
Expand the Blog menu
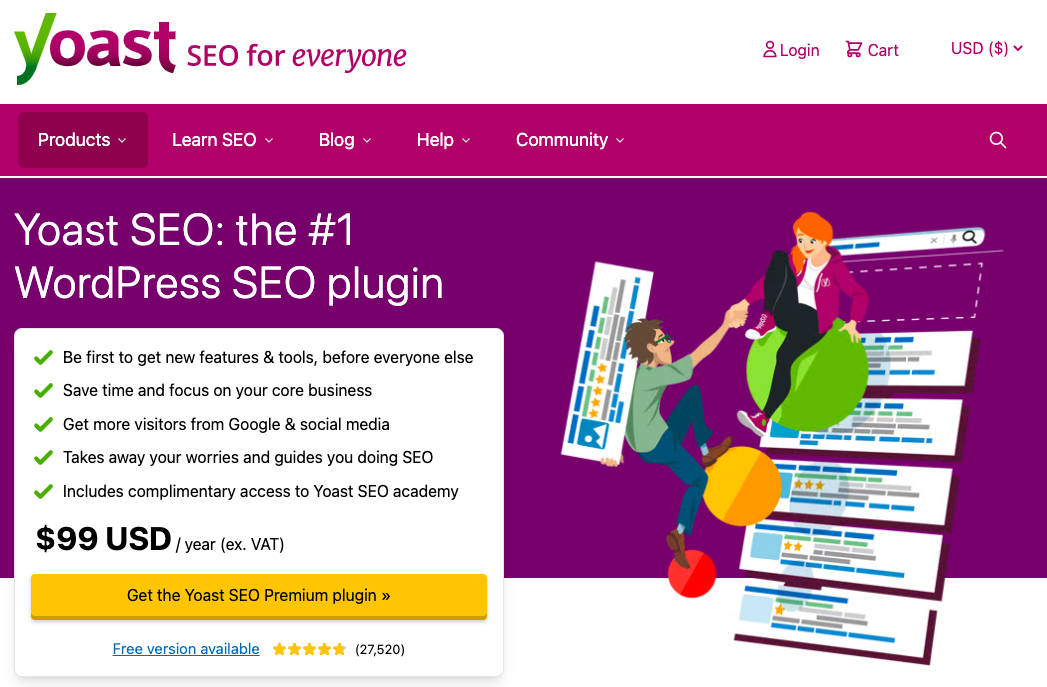345,140
